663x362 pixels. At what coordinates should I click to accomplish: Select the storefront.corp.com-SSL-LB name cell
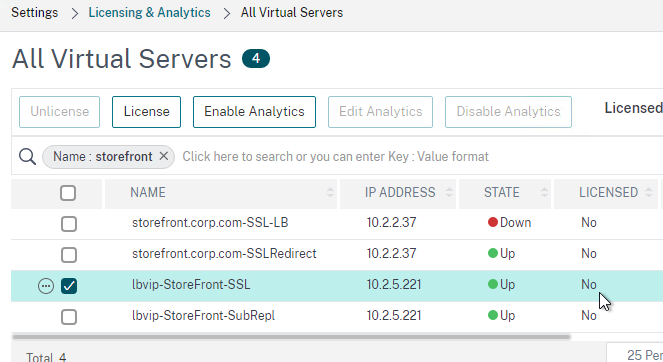tap(210, 222)
